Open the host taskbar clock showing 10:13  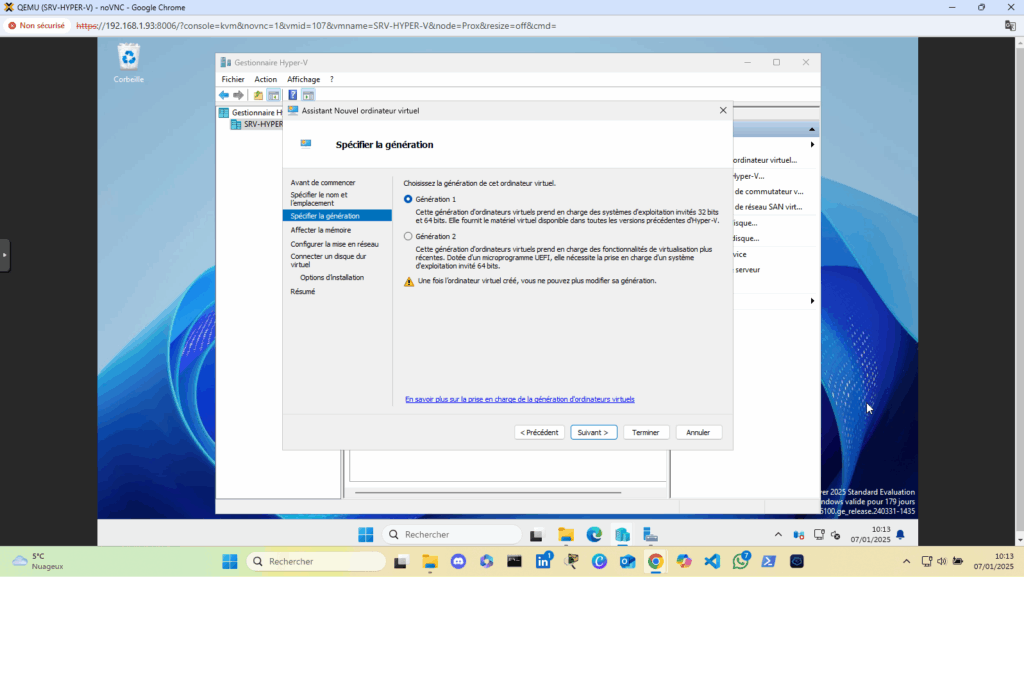994,561
